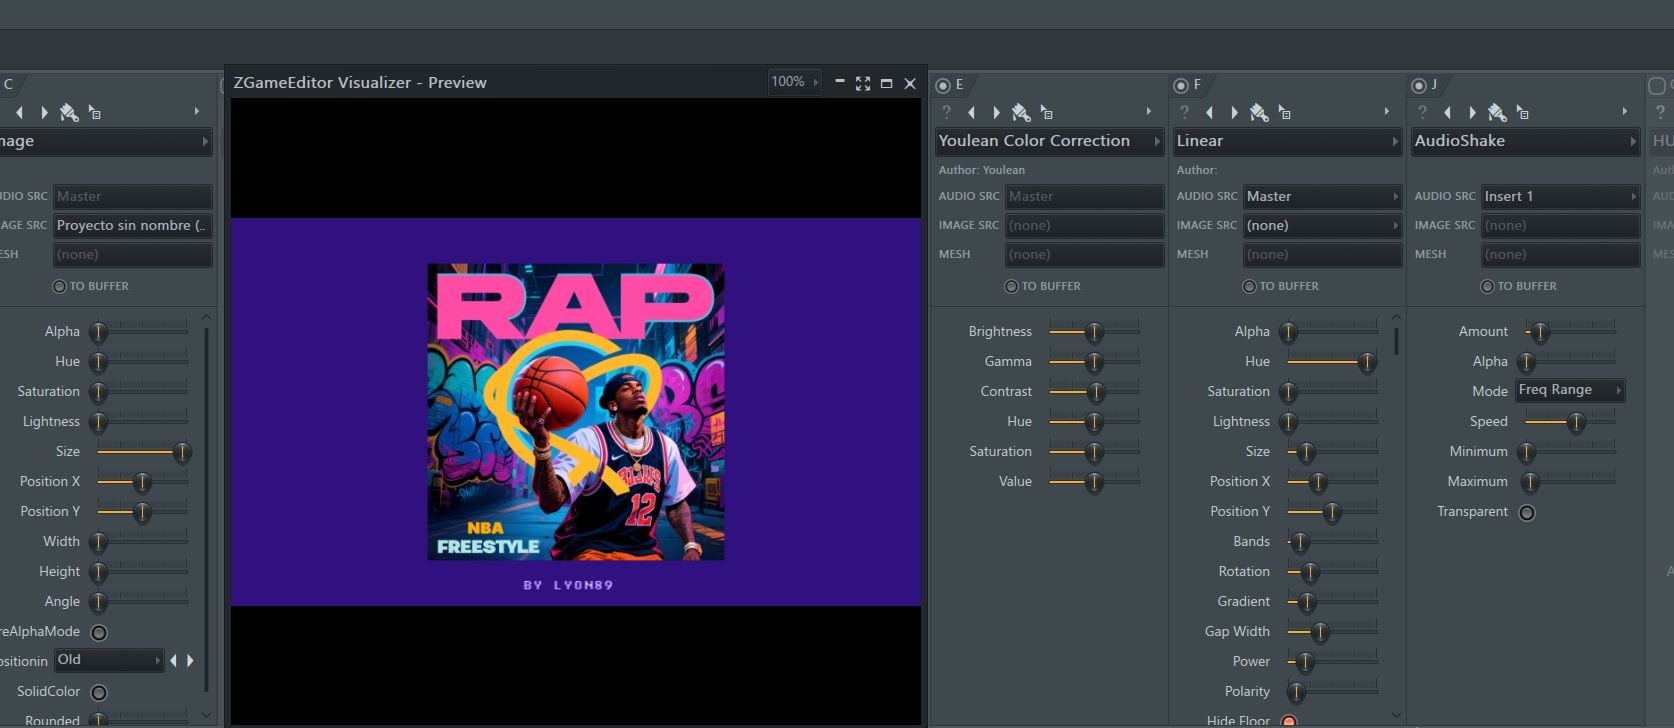The image size is (1674, 728).
Task: Open IMAGE SRC Proyecto sin nombre selector
Action: (132, 226)
